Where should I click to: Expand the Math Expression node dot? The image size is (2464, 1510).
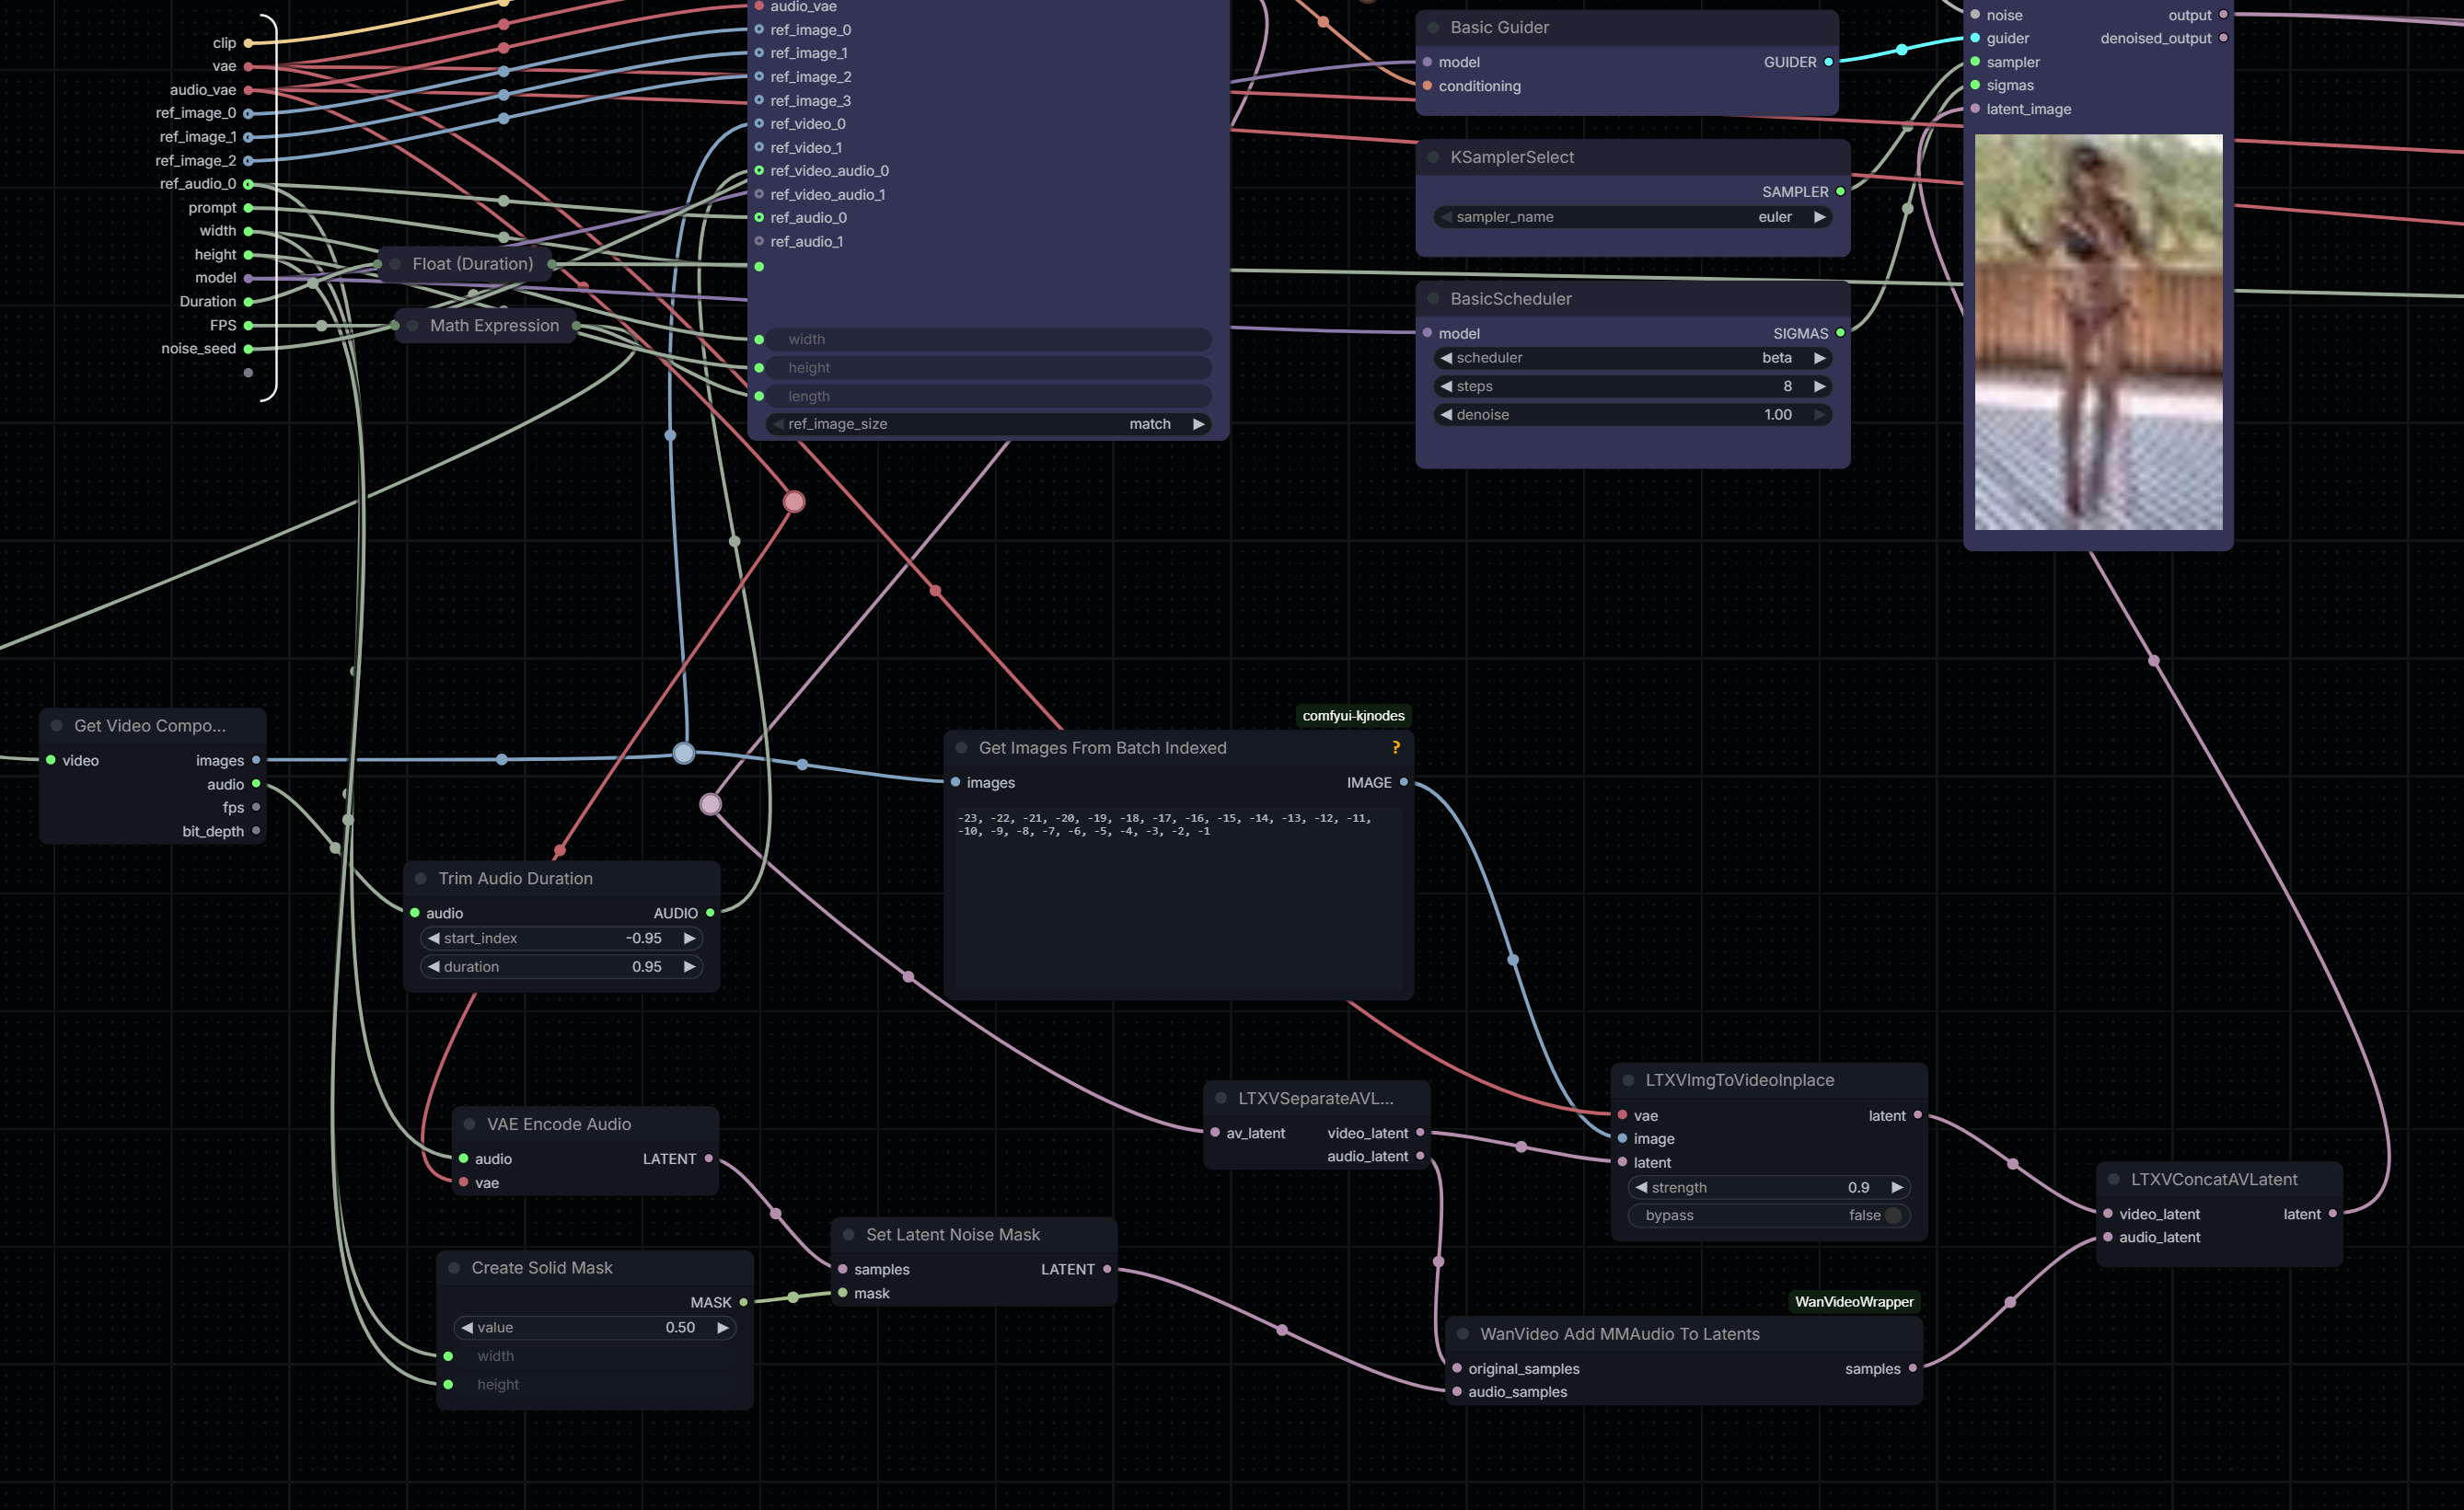tap(412, 326)
